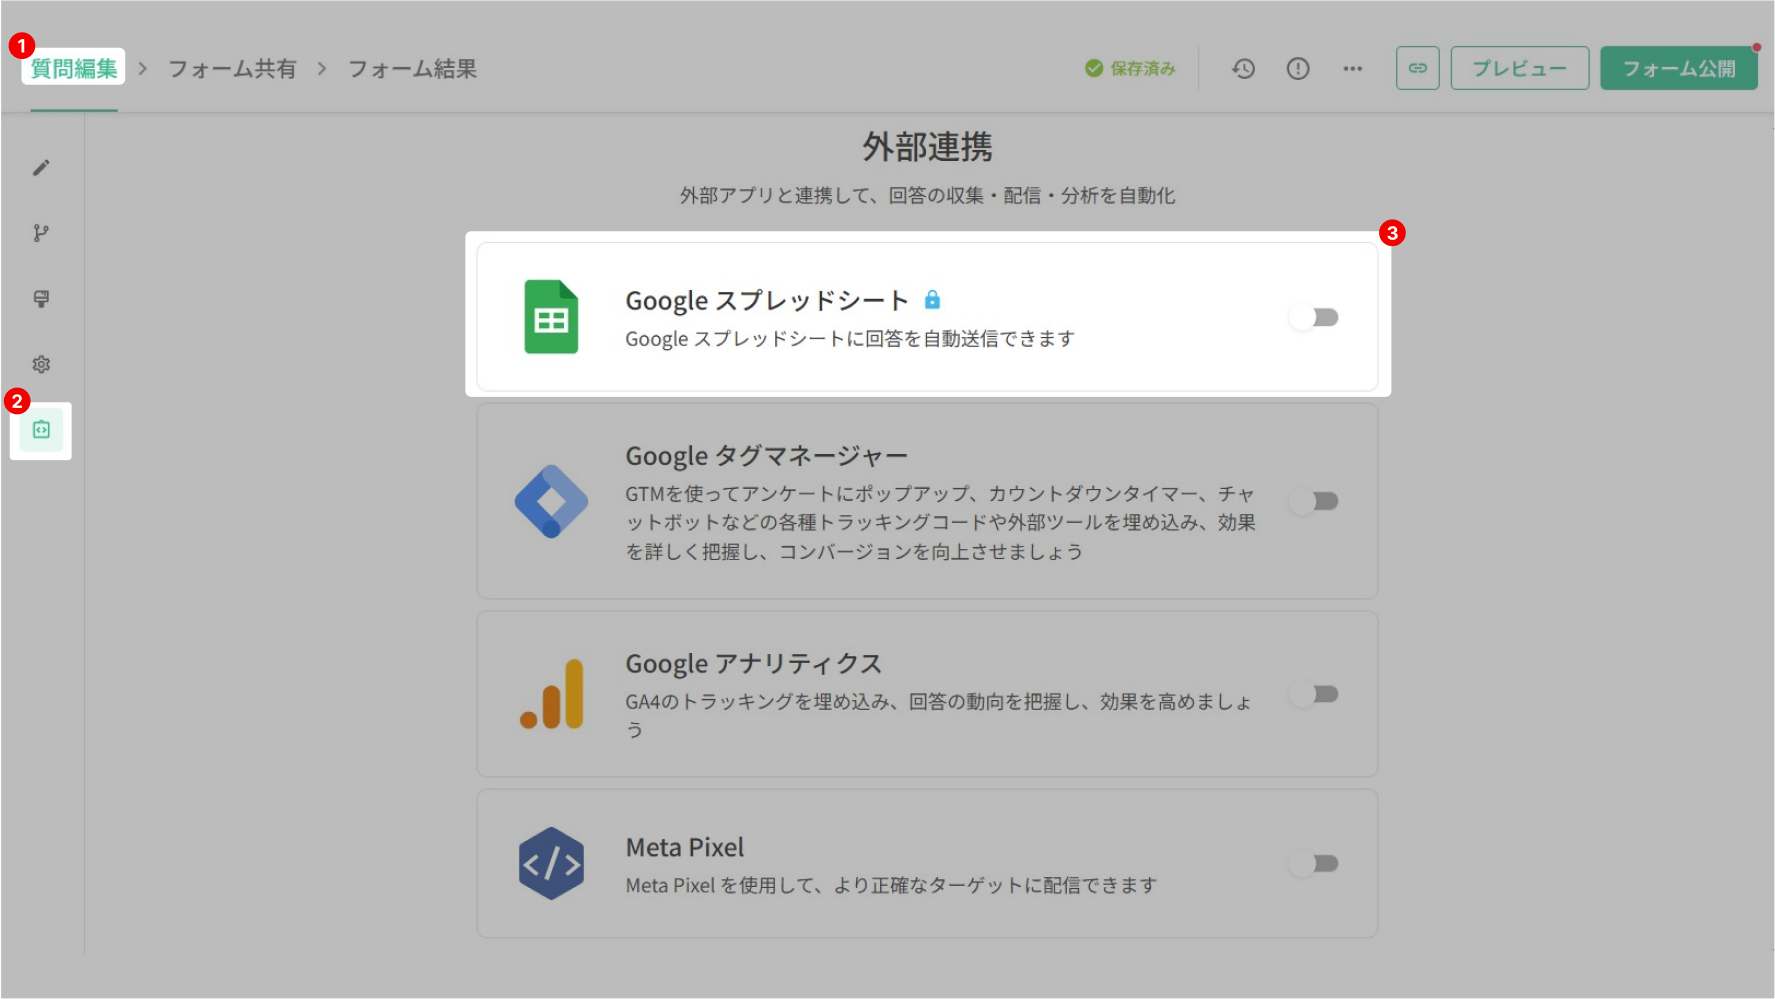Click the プレビュー button
This screenshot has width=1775, height=999.
pos(1520,68)
